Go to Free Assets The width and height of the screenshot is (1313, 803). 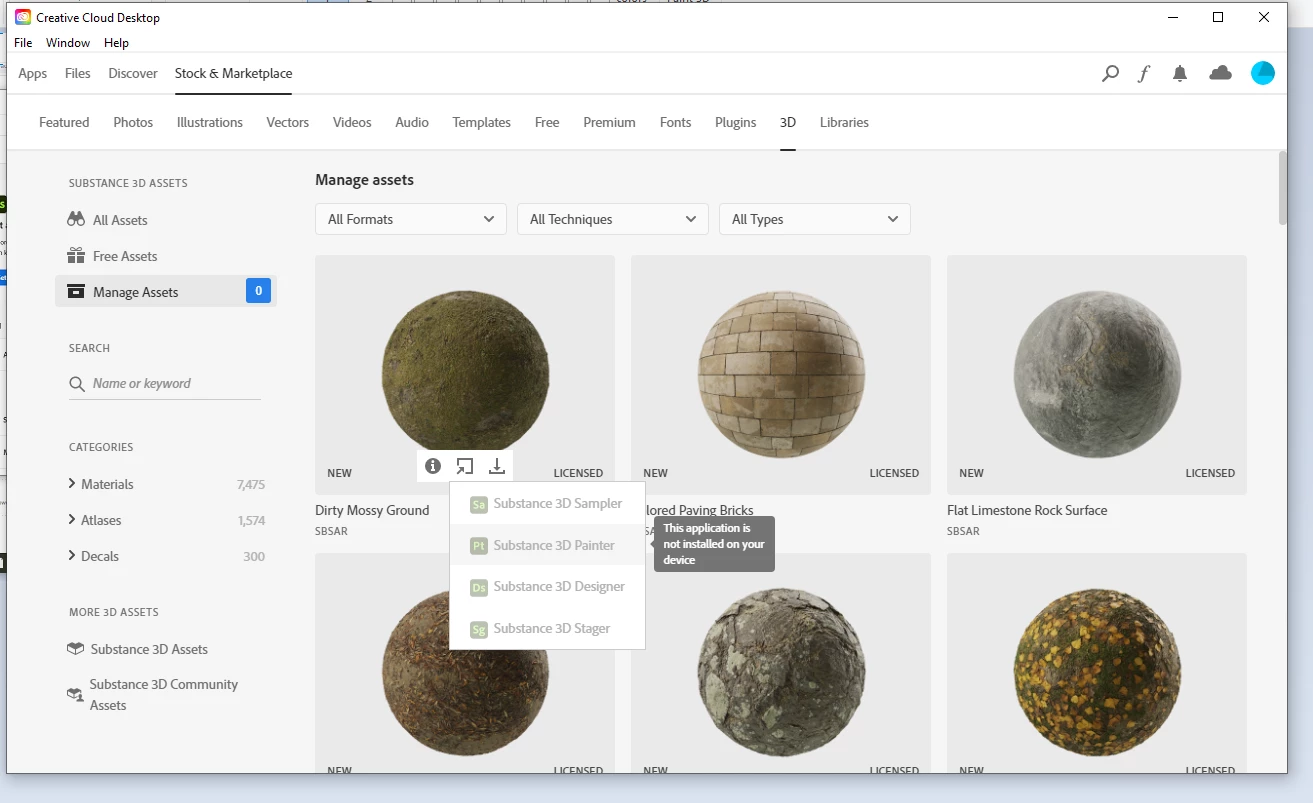[x=125, y=256]
